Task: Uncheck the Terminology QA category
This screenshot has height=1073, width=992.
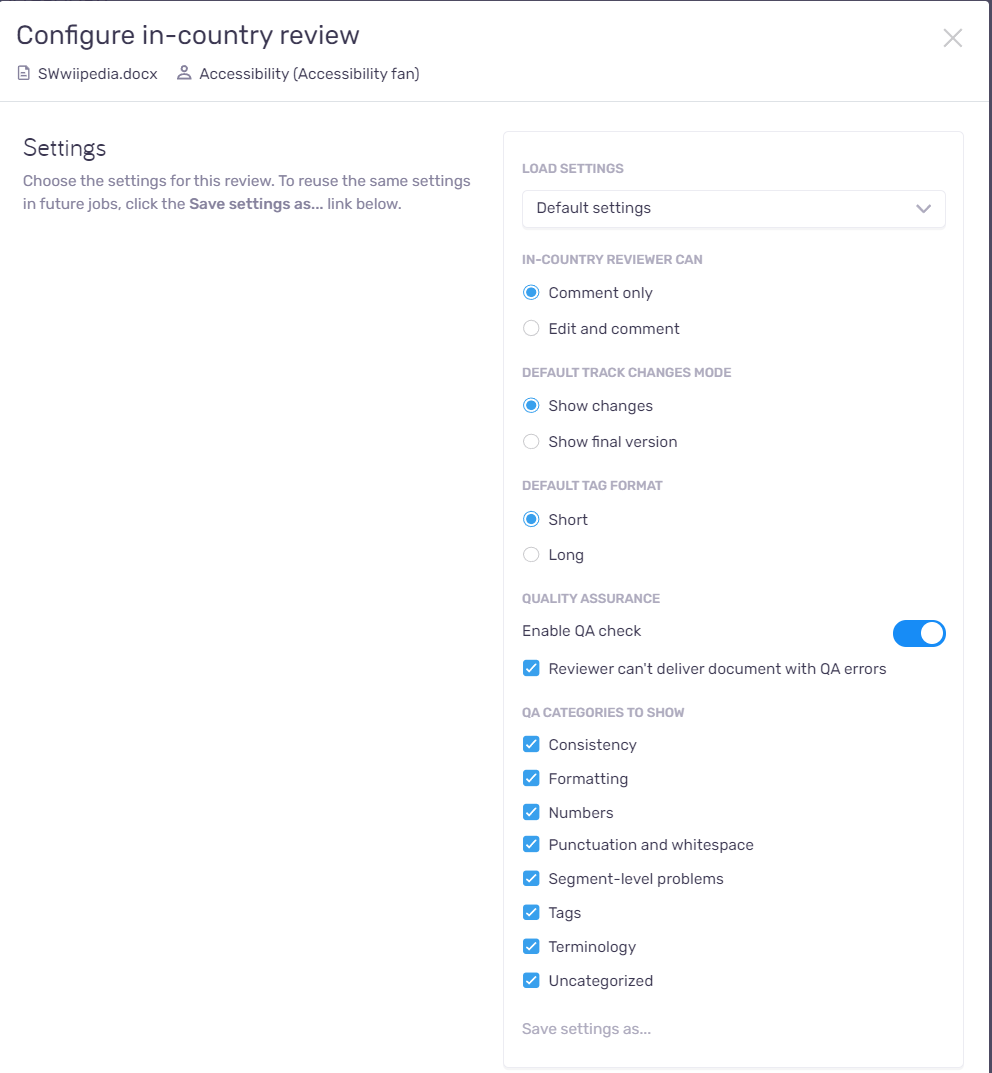Action: point(531,946)
